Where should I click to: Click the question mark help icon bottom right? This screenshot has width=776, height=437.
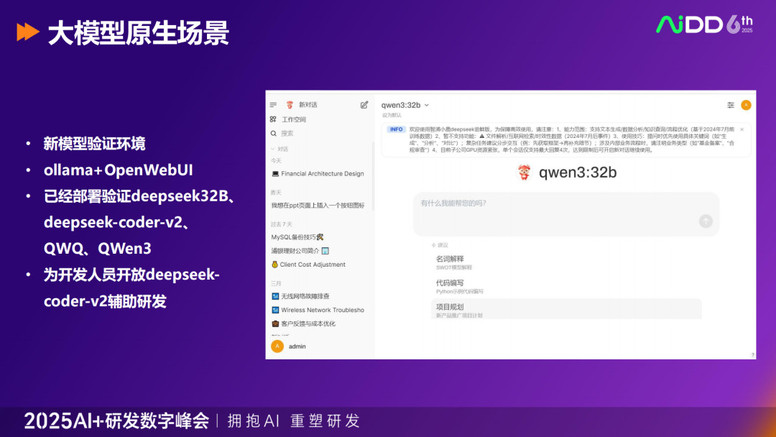753,355
